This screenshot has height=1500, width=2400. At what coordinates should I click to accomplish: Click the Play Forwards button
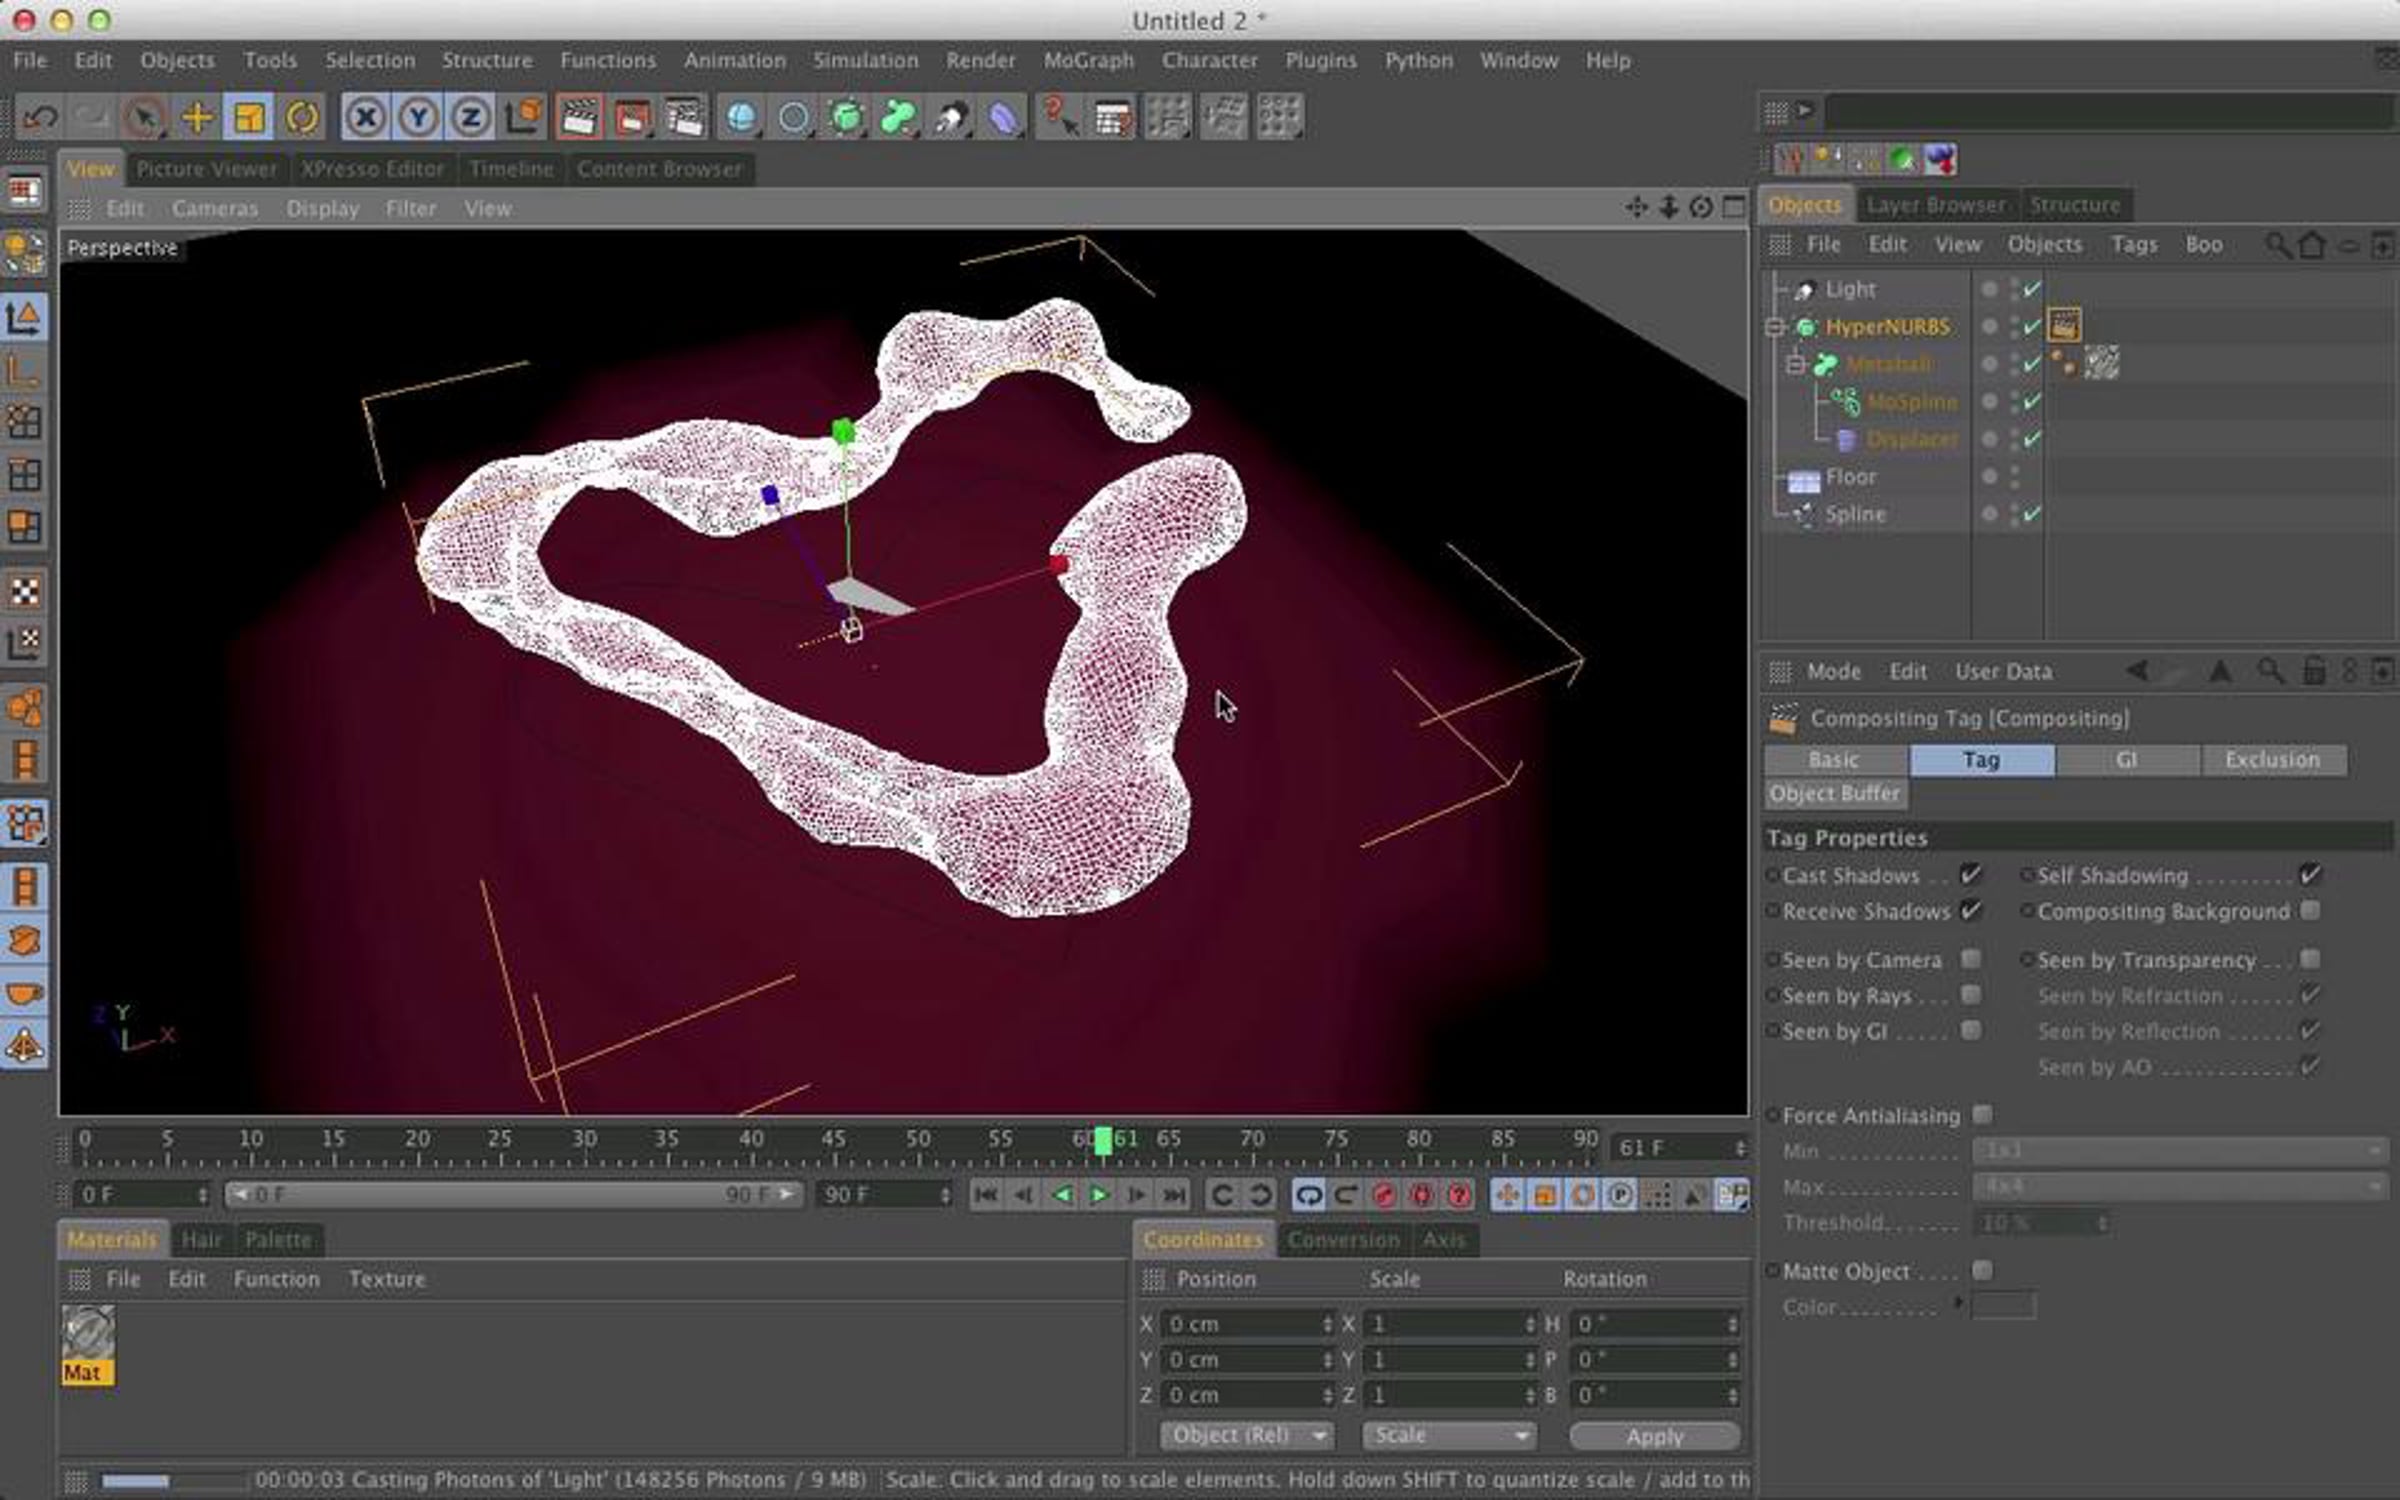(1099, 1195)
